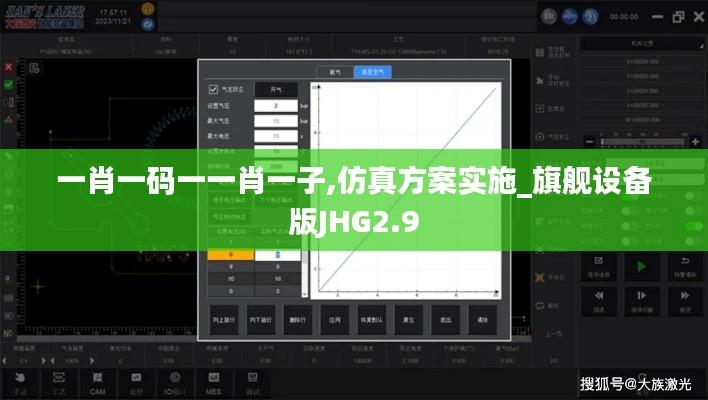Screen dimensions: 708x400
Task: Click the 开气 button
Action: click(276, 89)
